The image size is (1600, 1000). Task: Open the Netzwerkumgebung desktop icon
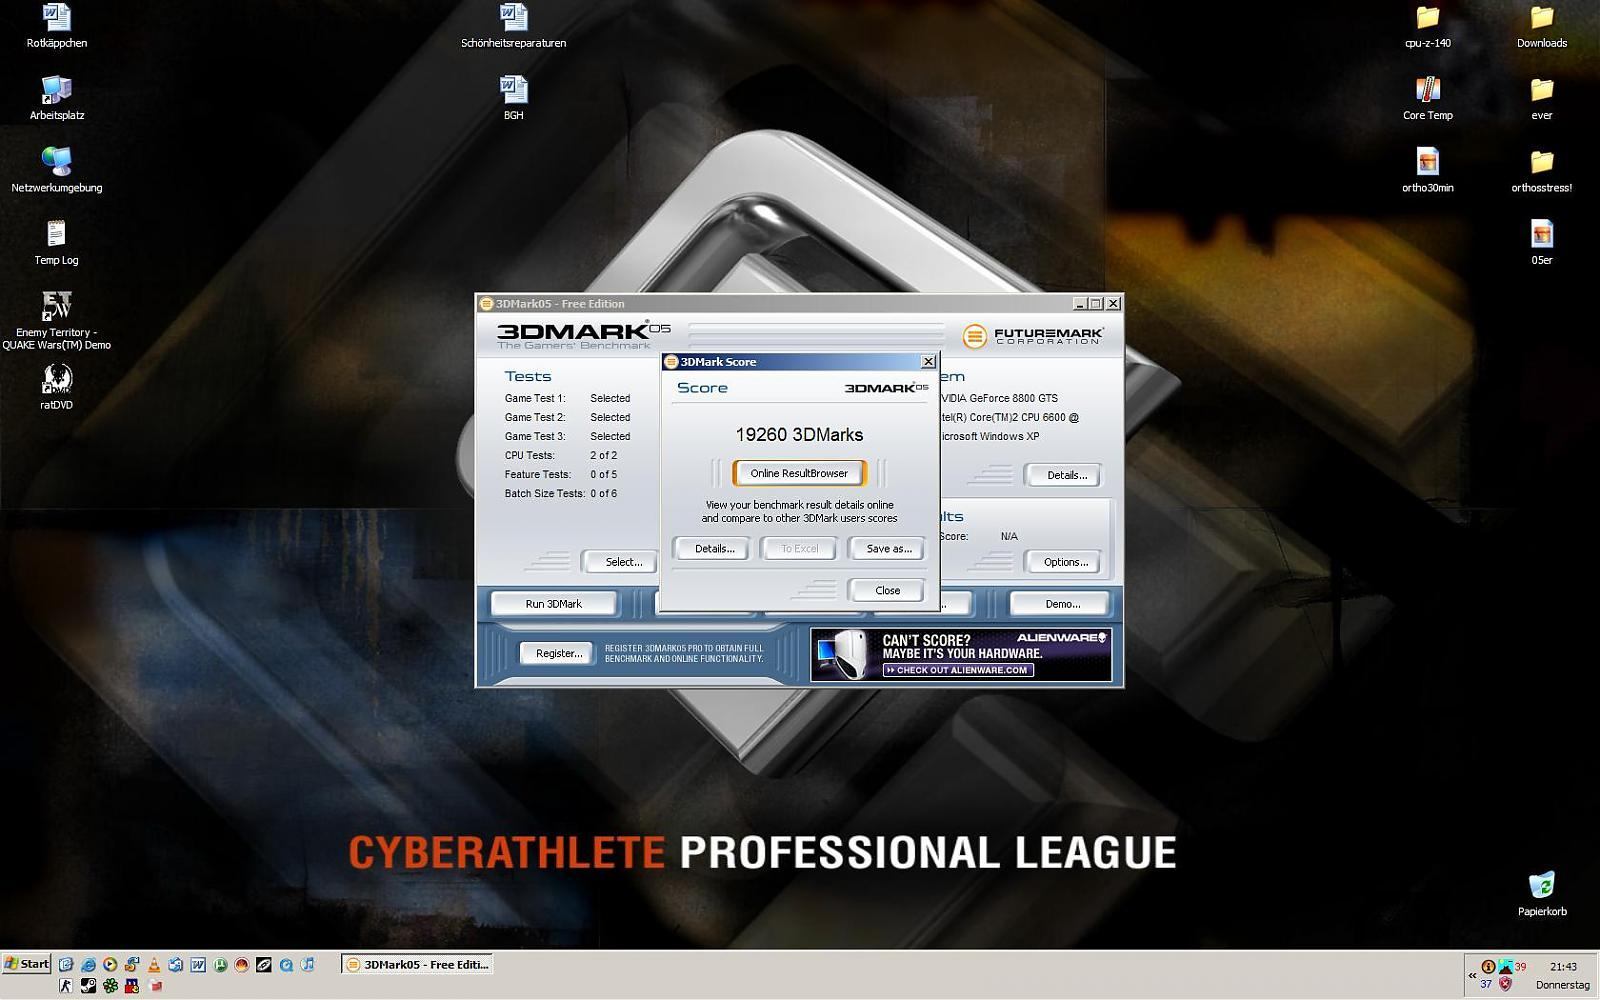pos(57,171)
